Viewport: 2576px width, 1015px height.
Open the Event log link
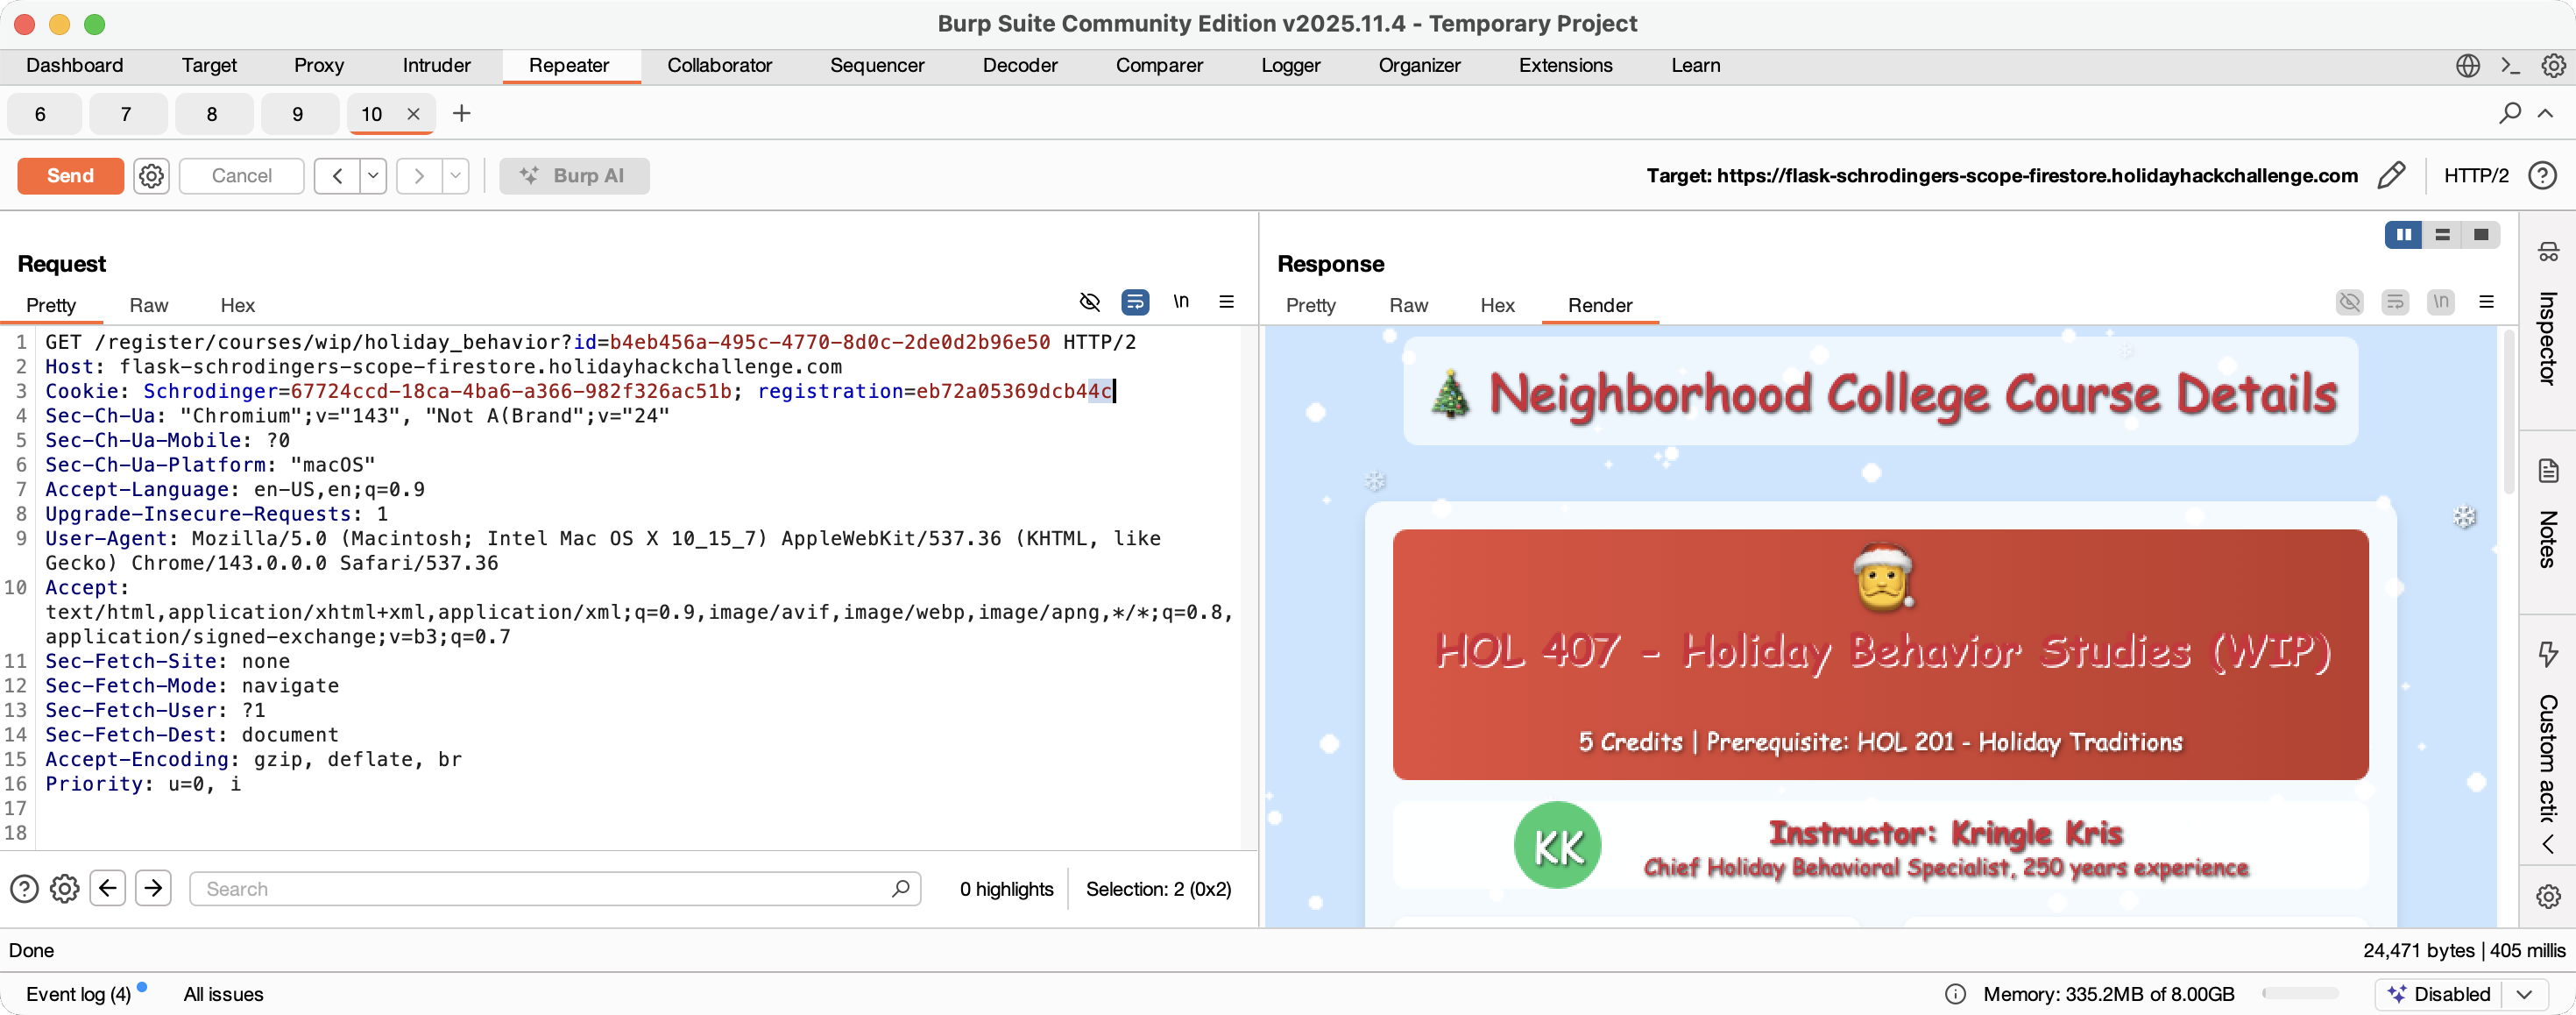tap(78, 994)
